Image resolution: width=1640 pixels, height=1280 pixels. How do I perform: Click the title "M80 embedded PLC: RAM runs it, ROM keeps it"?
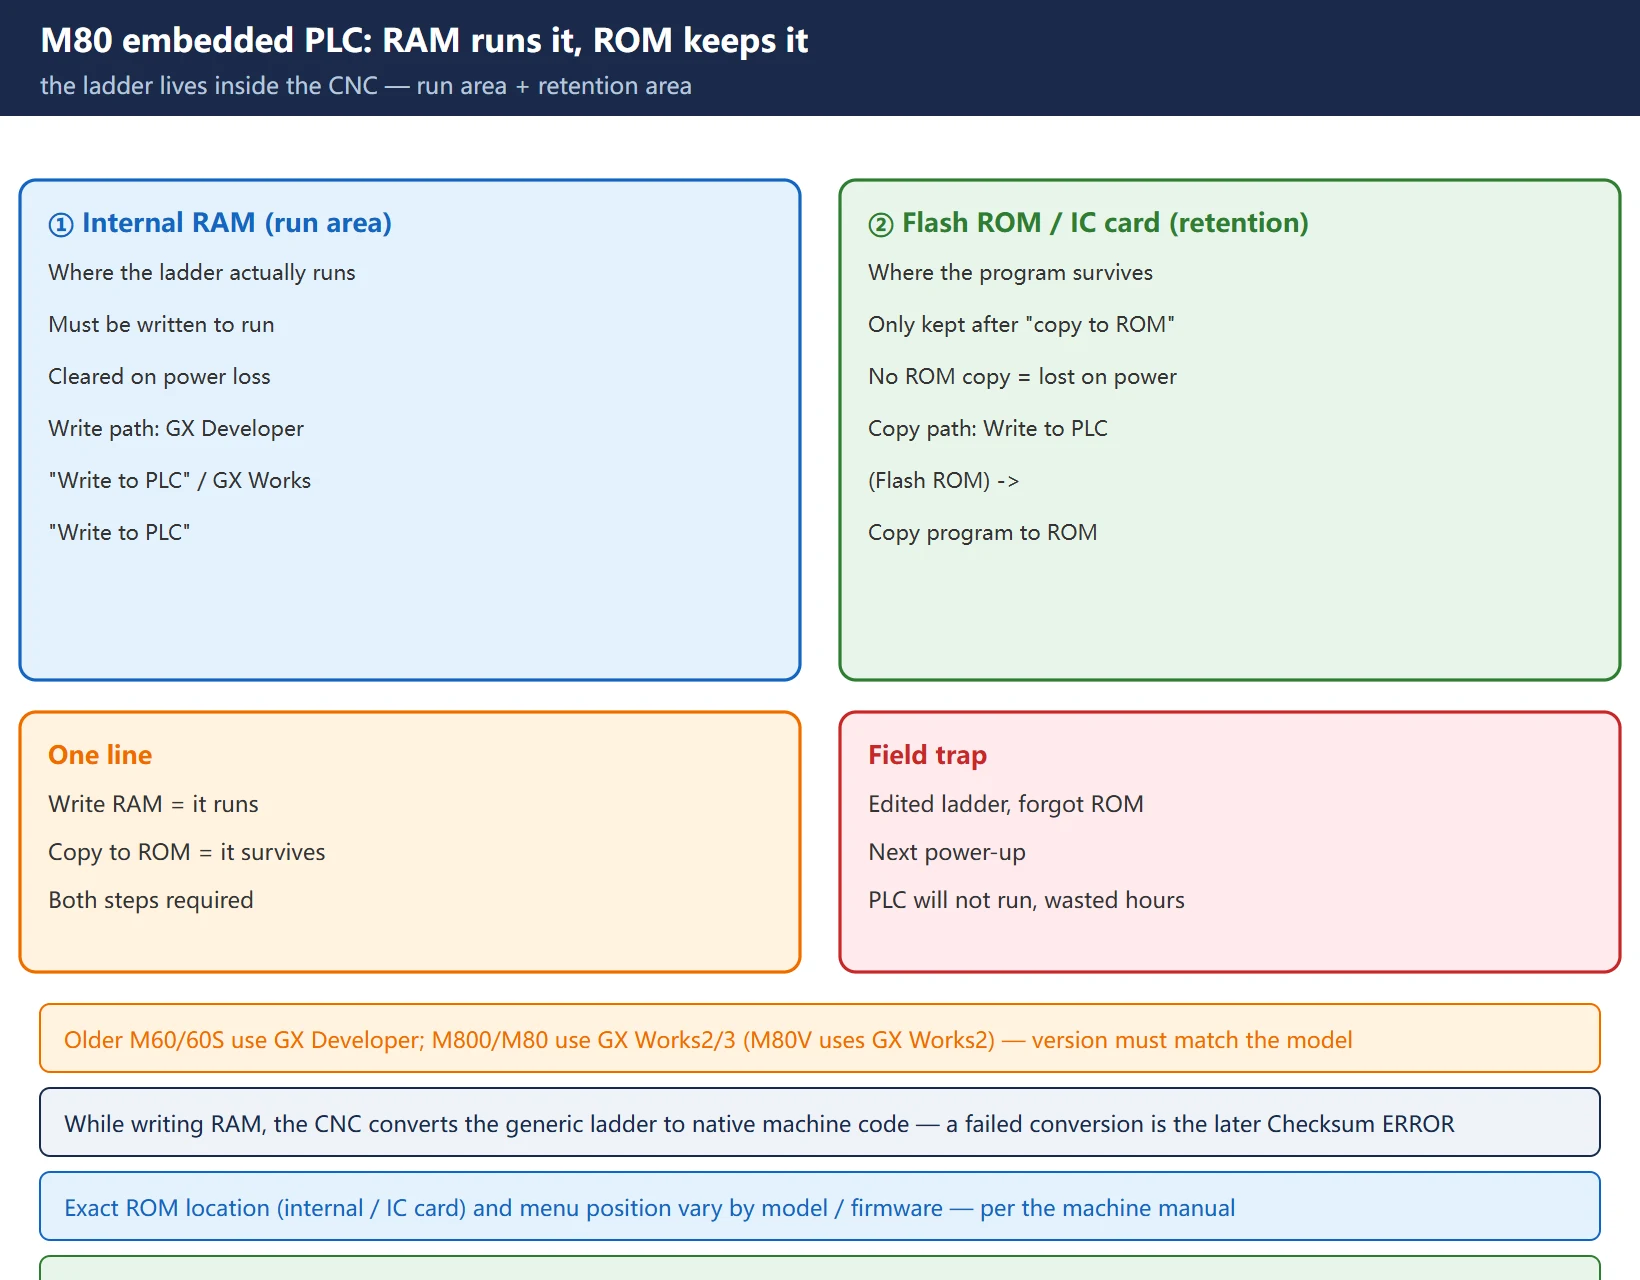(424, 40)
